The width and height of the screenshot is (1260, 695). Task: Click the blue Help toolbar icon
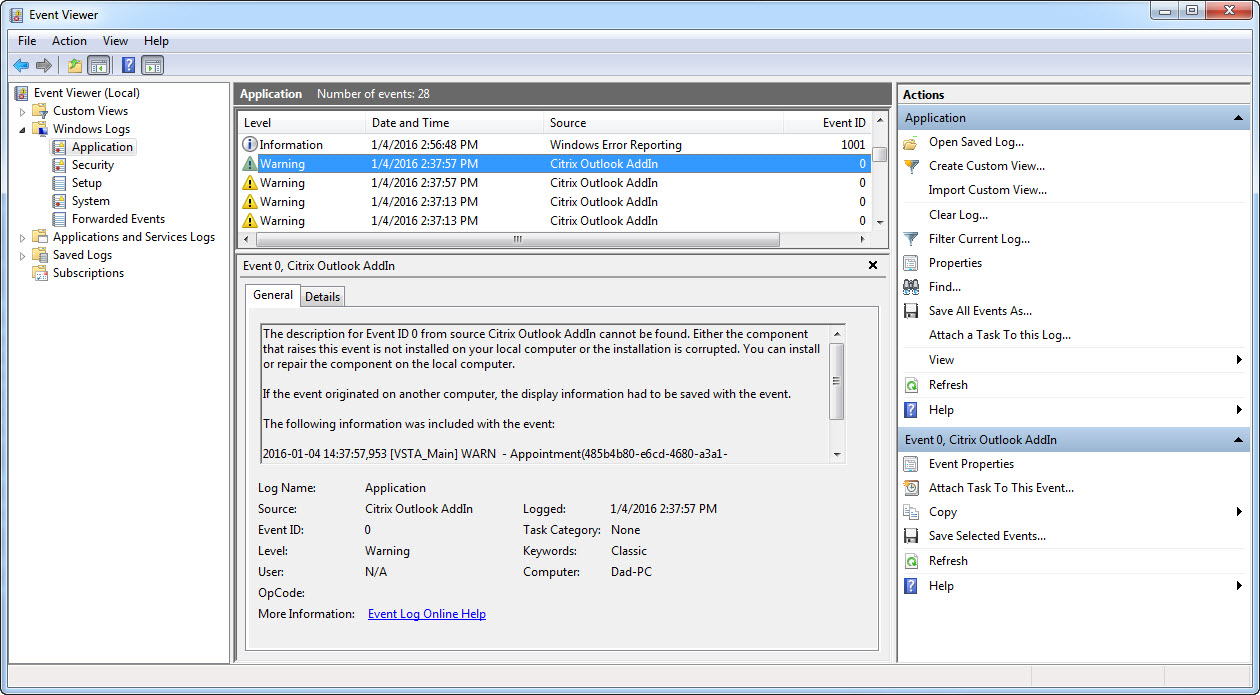[128, 66]
